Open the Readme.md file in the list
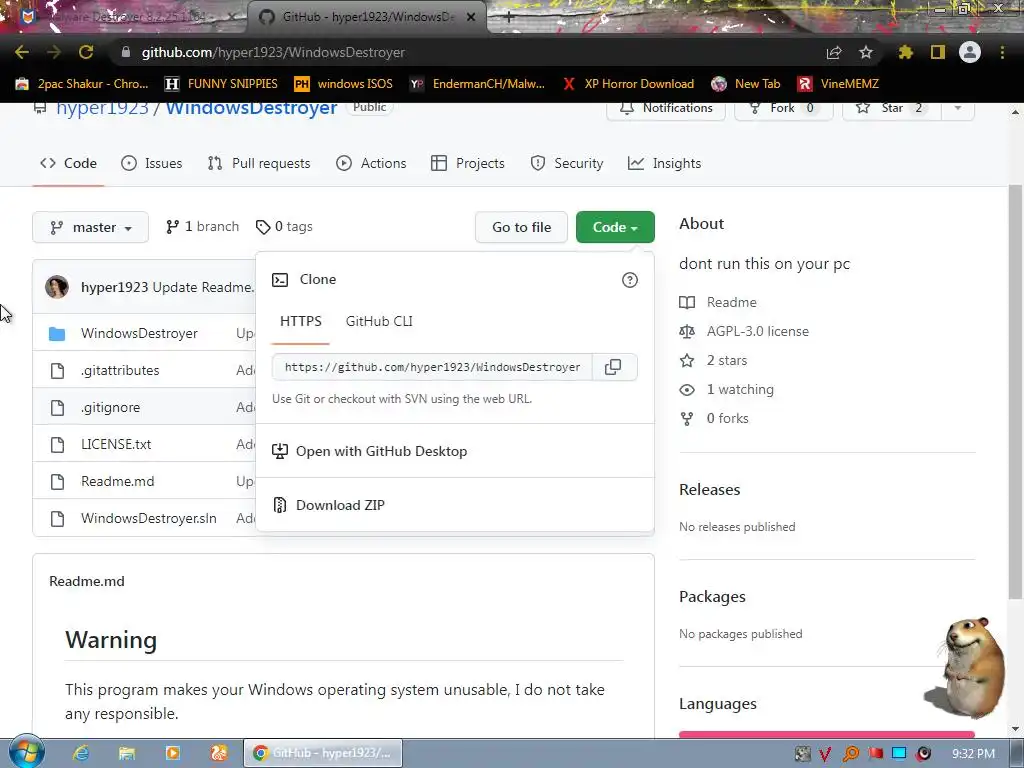Image resolution: width=1024 pixels, height=768 pixels. [x=118, y=481]
